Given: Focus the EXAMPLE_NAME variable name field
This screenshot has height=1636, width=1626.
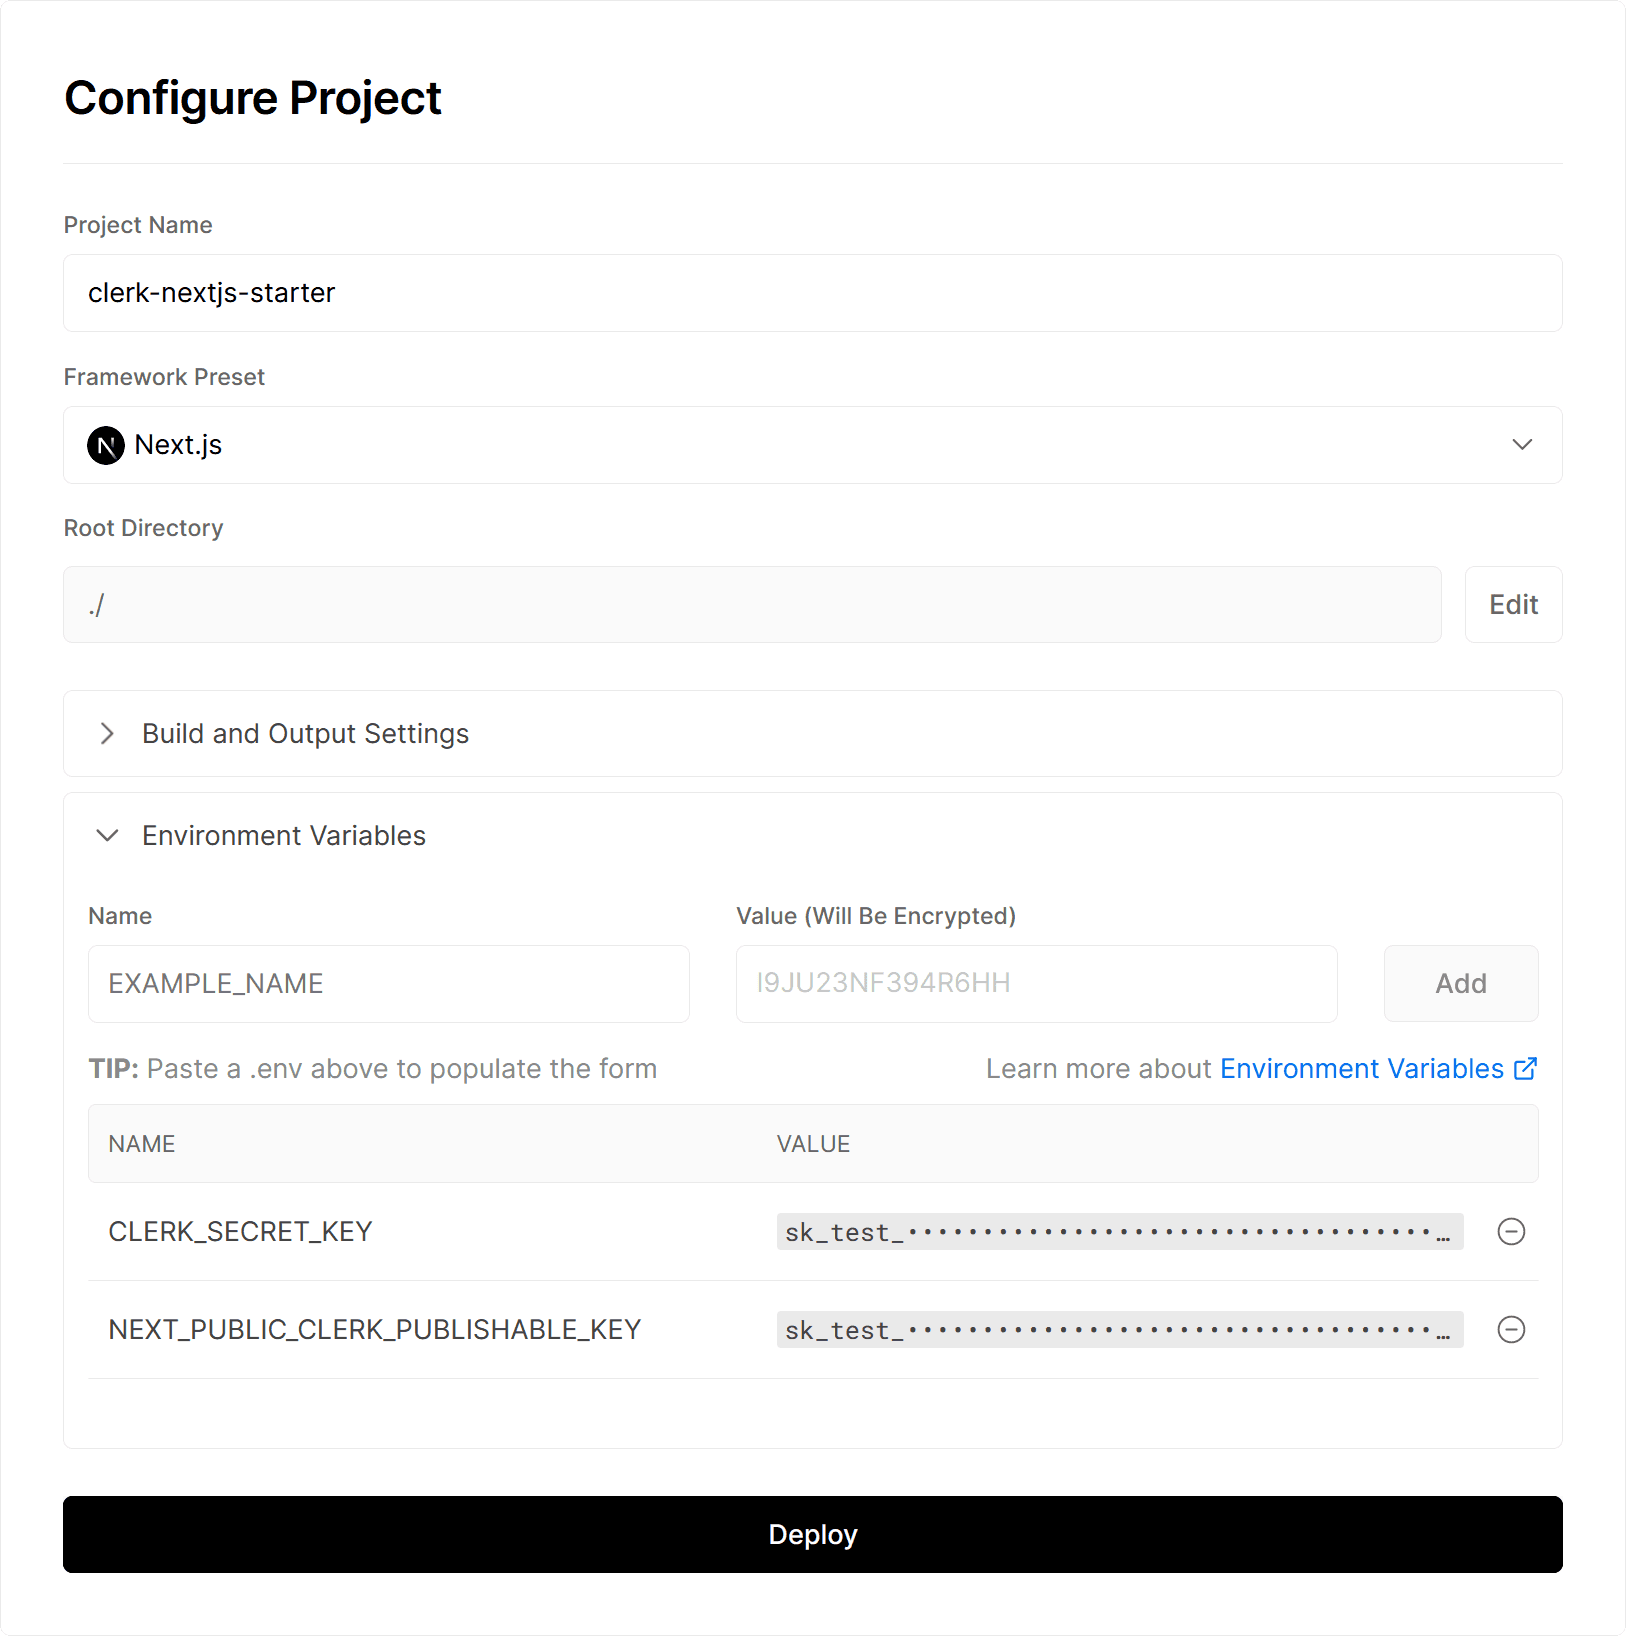Looking at the screenshot, I should (x=389, y=983).
